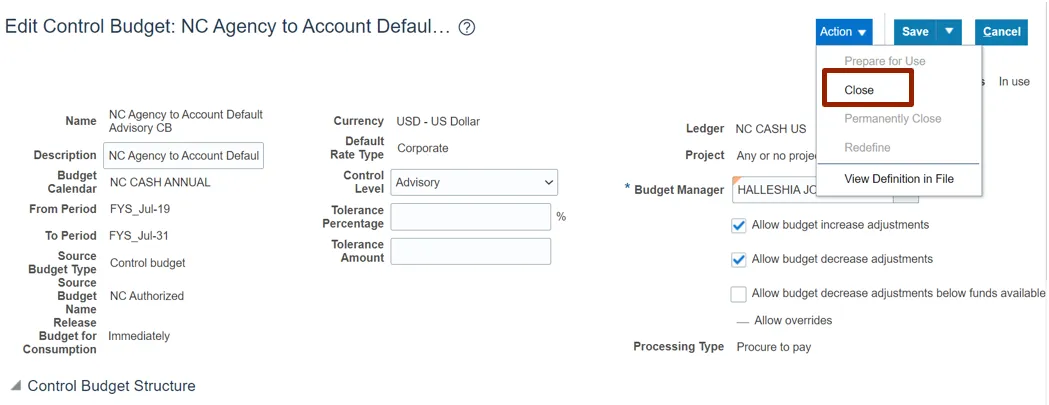
Task: Open the help question mark icon
Action: click(x=466, y=28)
